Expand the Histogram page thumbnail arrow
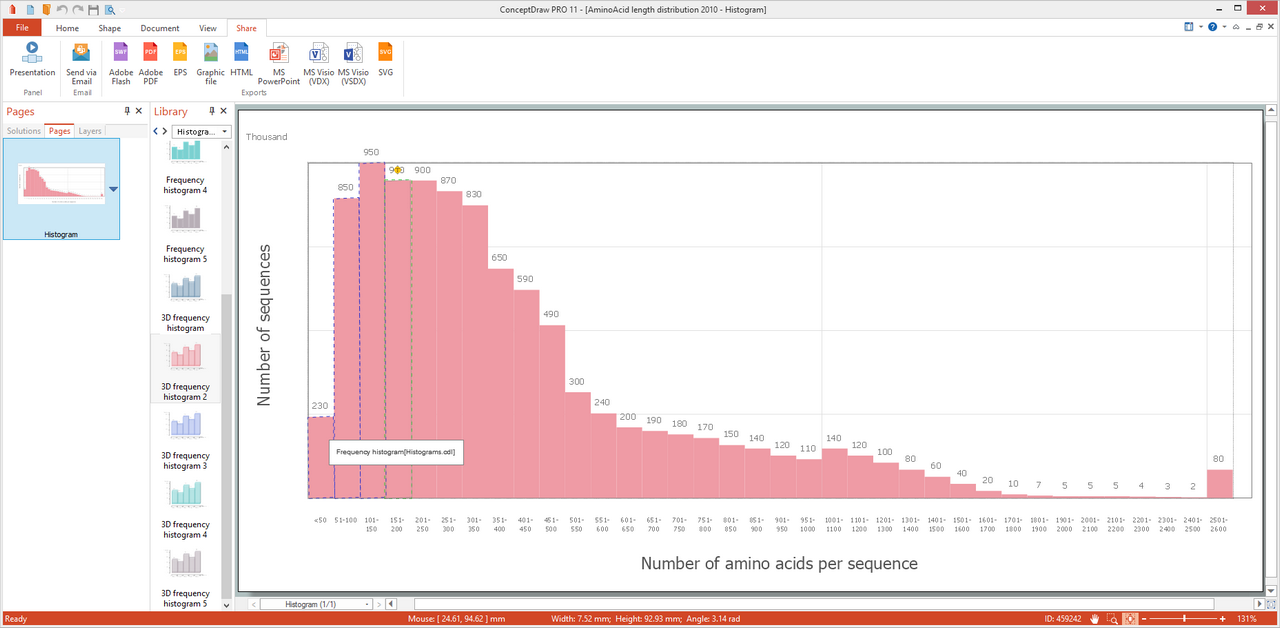The width and height of the screenshot is (1280, 628). click(x=113, y=188)
